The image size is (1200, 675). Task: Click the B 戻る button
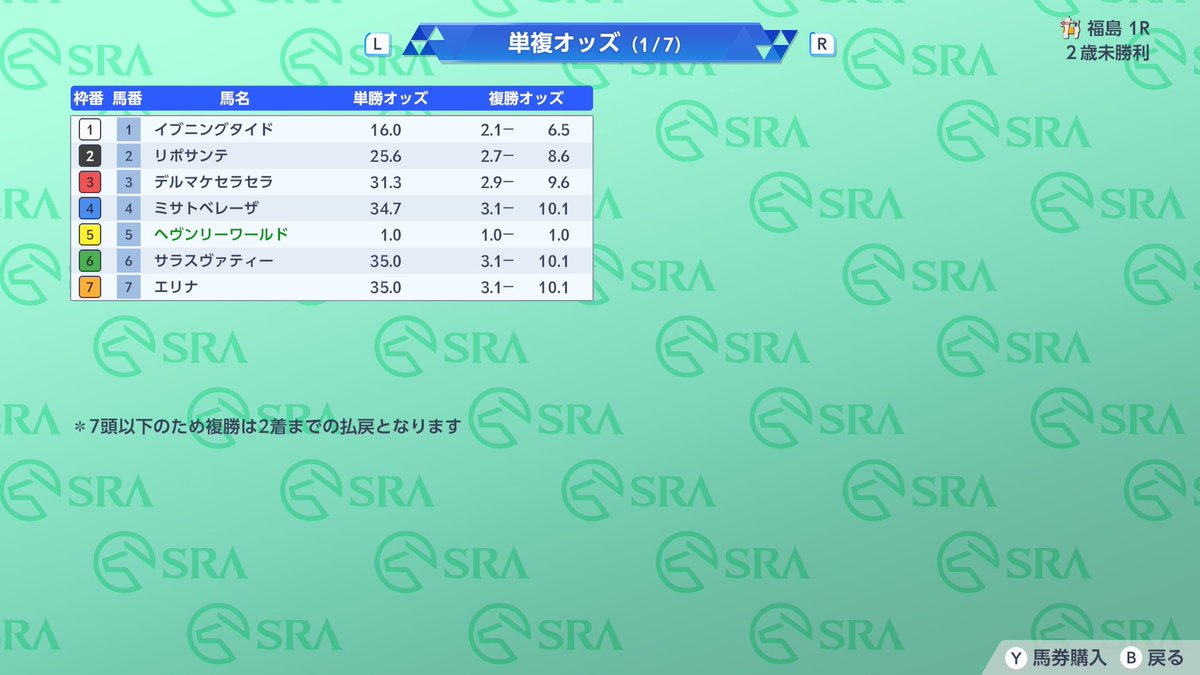(1152, 657)
